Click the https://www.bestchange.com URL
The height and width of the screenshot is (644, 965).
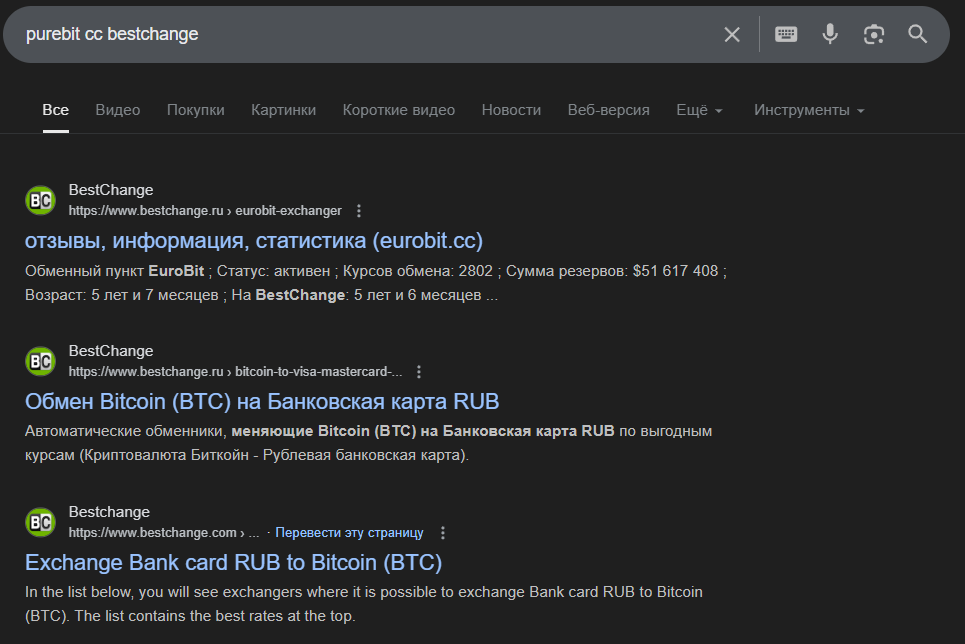coord(153,533)
